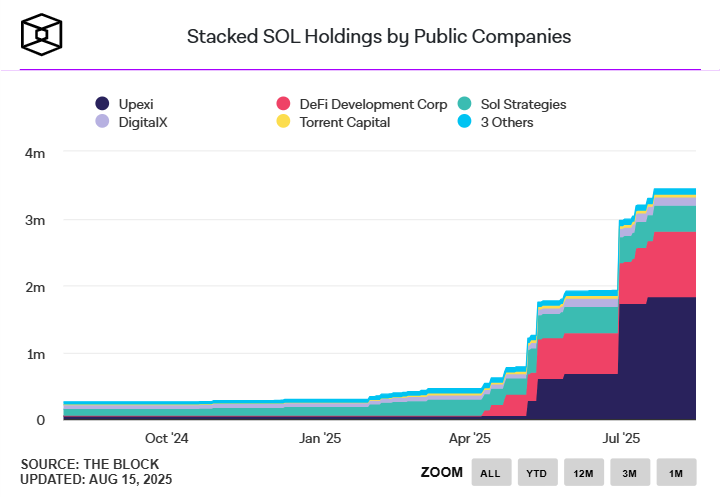This screenshot has width=720, height=497.
Task: Click the chart title text
Action: 379,36
